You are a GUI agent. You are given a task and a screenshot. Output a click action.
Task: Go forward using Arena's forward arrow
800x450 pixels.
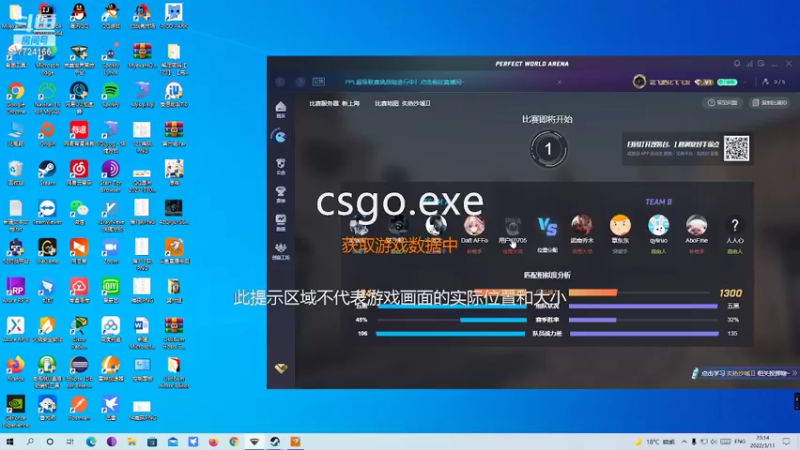coord(300,82)
